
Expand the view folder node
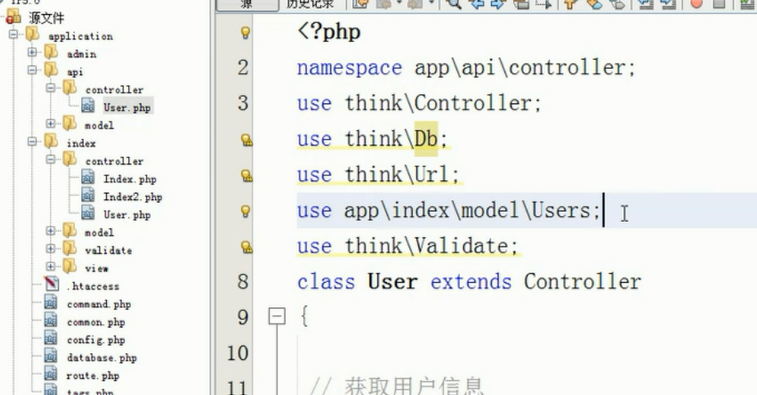(51, 266)
